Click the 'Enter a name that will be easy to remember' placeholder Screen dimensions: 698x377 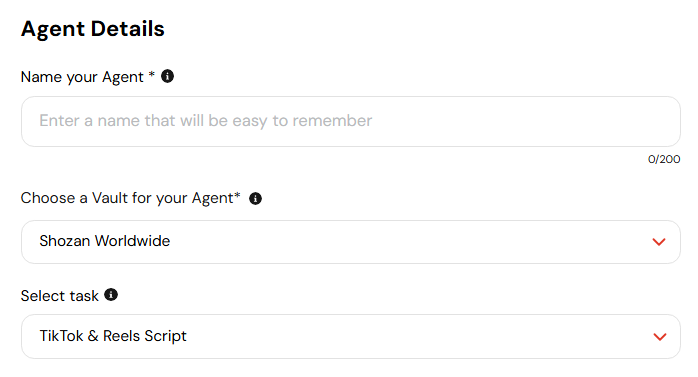click(206, 121)
